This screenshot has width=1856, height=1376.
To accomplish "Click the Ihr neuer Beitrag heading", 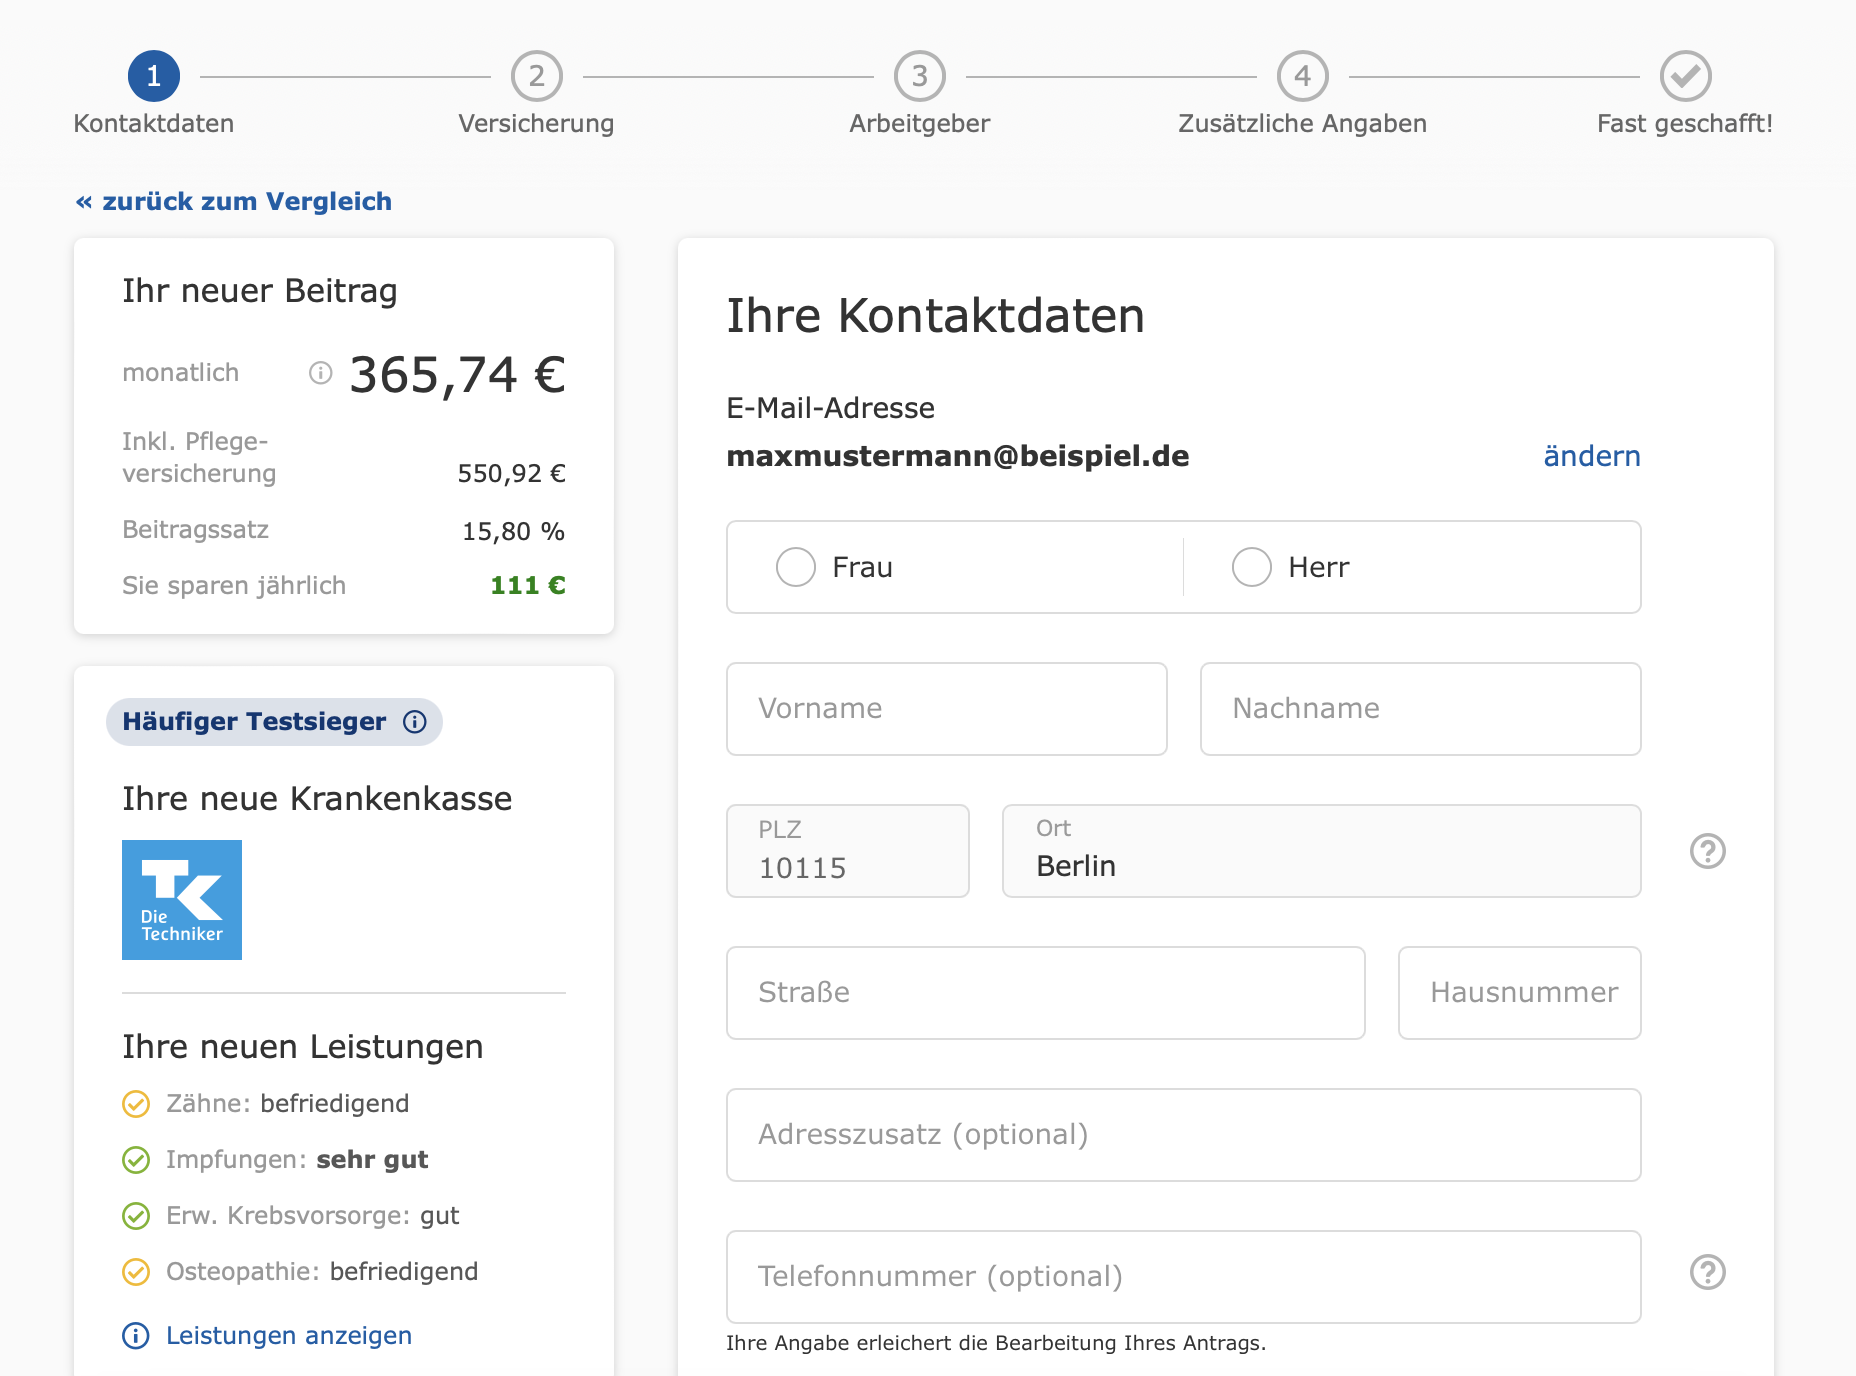I will coord(260,291).
